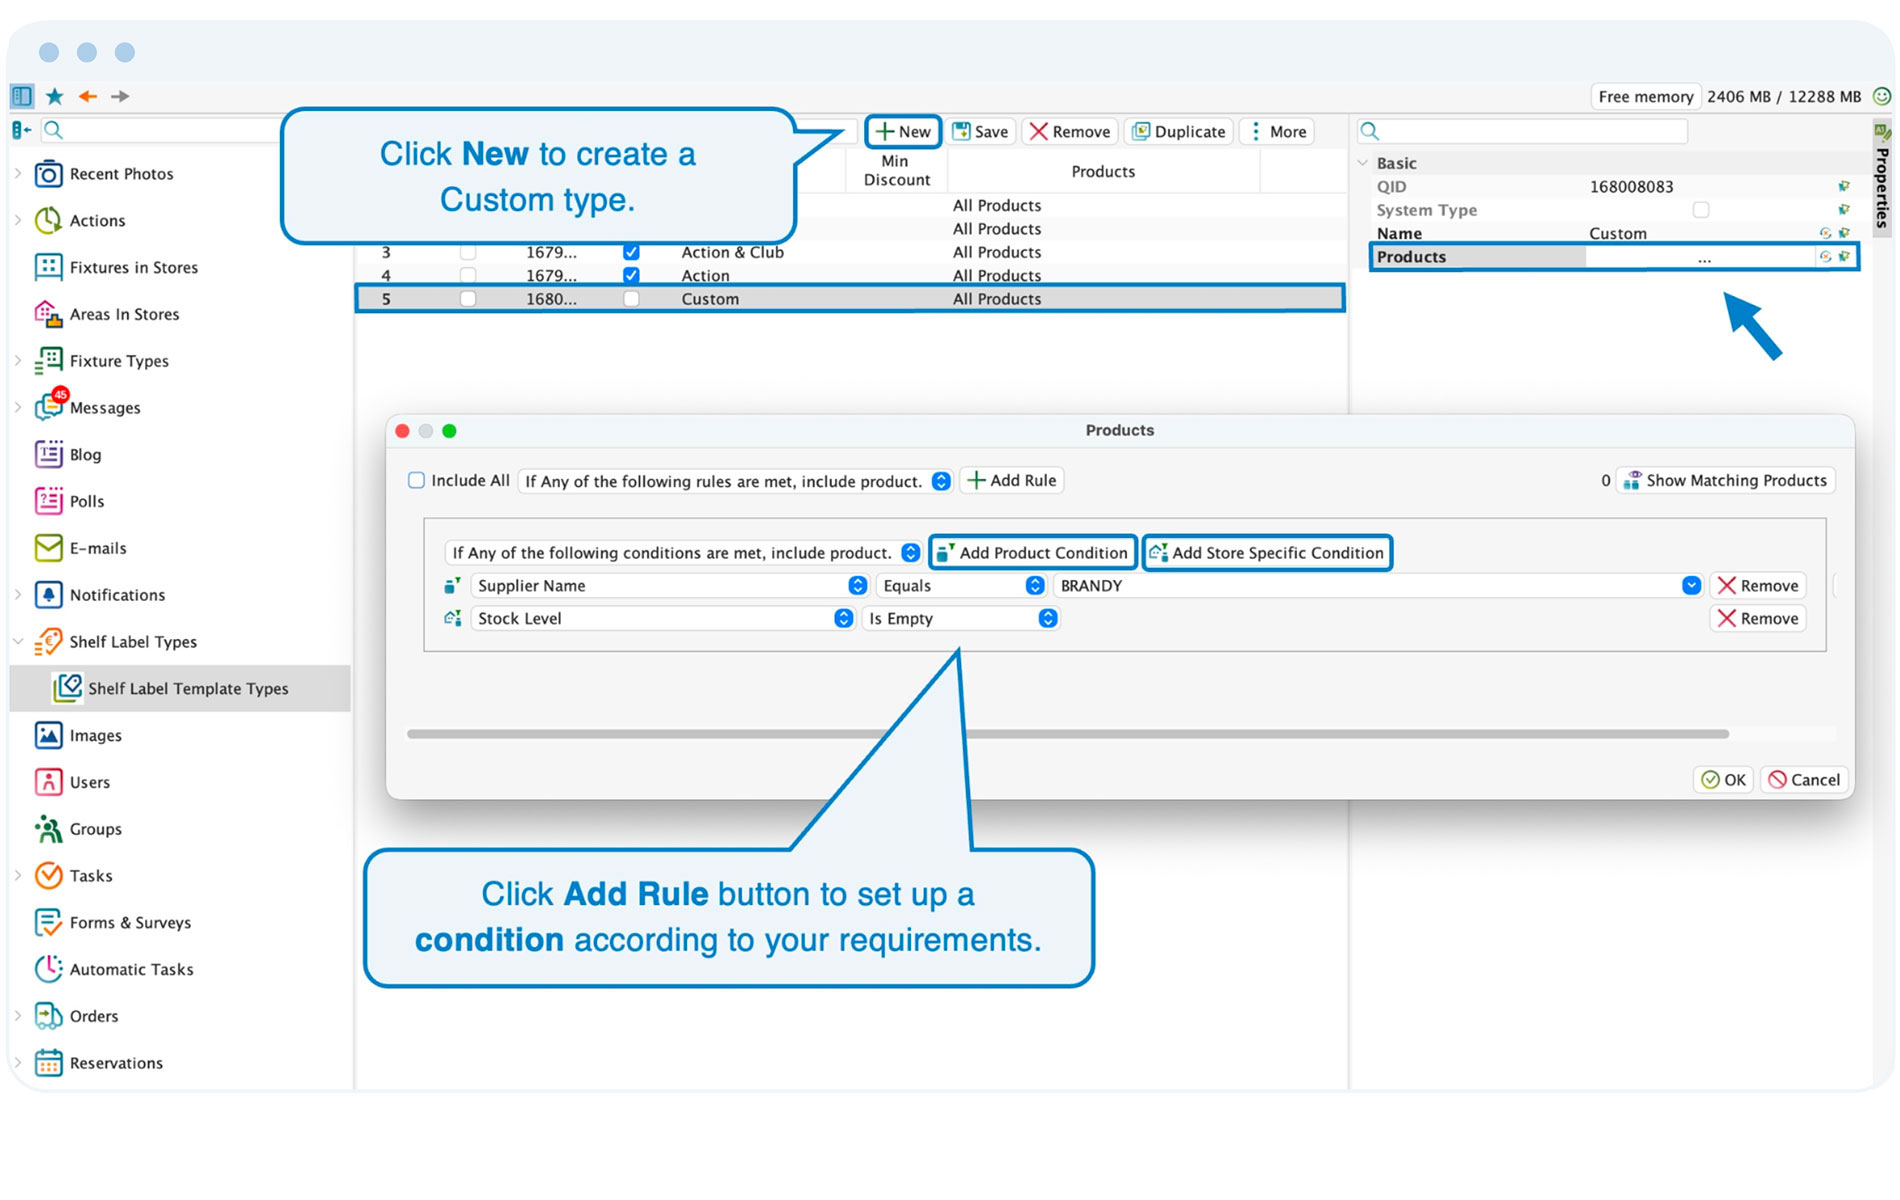Open the Blog section
This screenshot has height=1200, width=1900.
pyautogui.click(x=85, y=454)
